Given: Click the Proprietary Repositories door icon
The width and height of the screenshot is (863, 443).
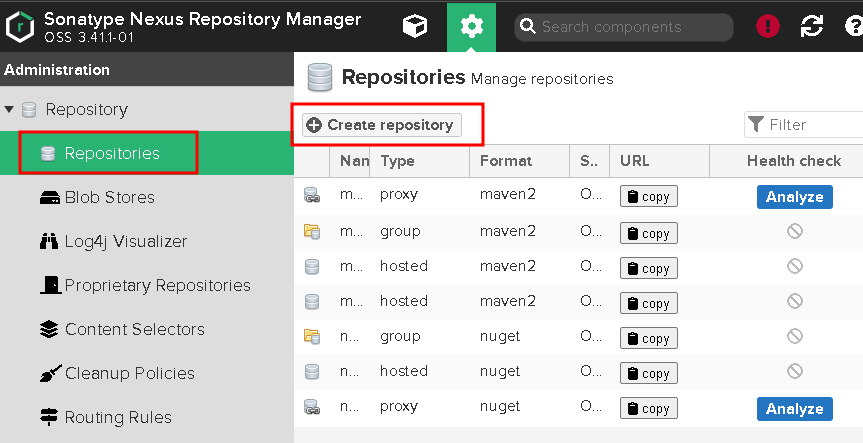Looking at the screenshot, I should coord(51,285).
